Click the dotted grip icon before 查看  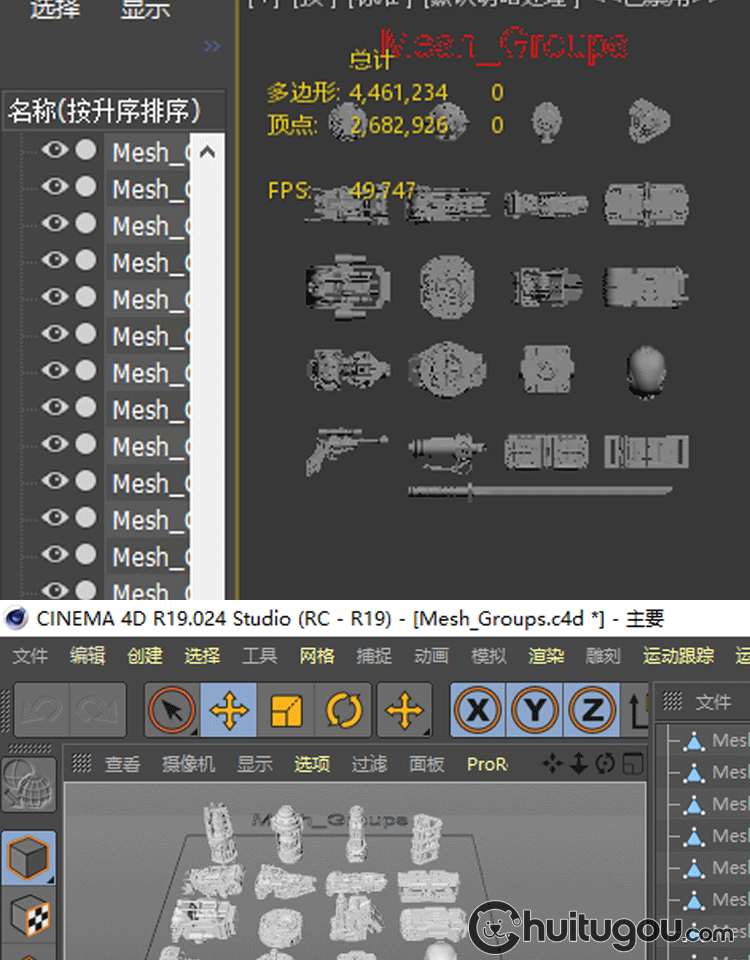(81, 763)
